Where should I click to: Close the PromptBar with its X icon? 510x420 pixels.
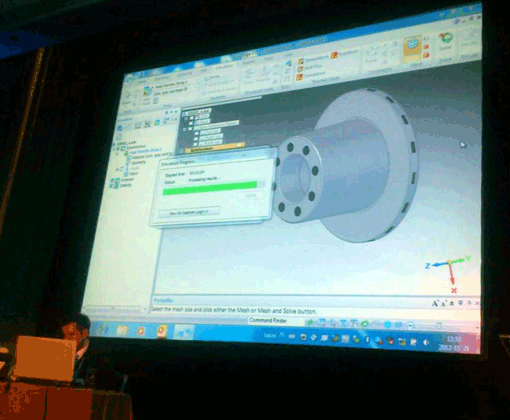(x=477, y=303)
